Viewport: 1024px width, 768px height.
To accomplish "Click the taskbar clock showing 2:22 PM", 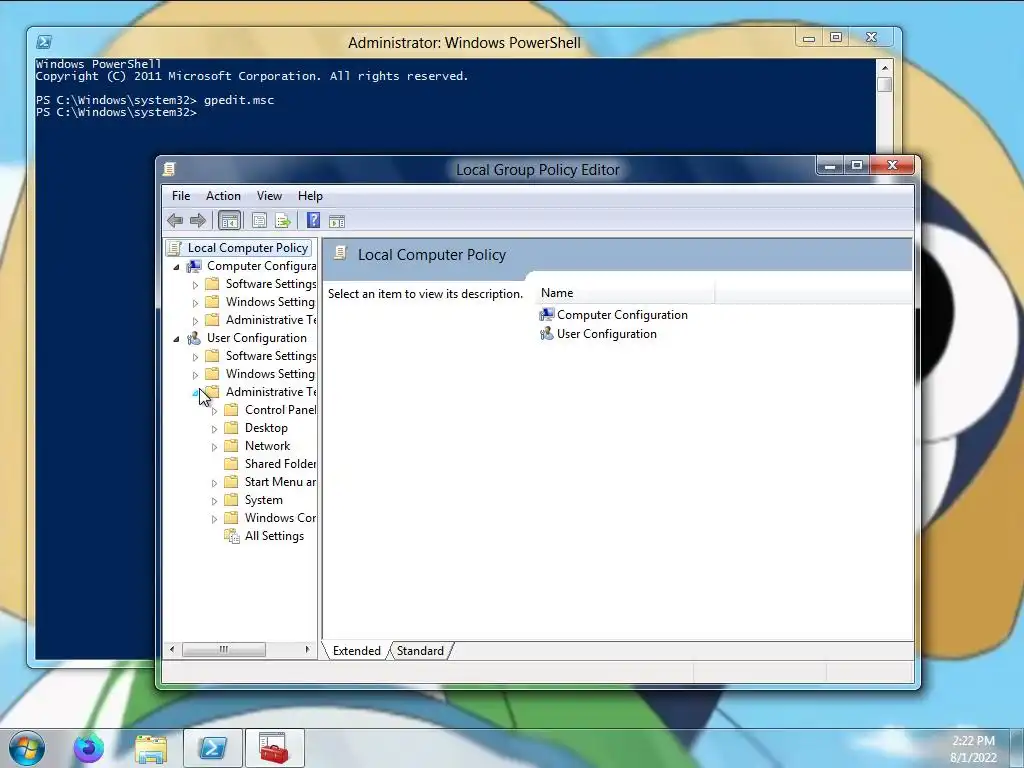I will (973, 741).
